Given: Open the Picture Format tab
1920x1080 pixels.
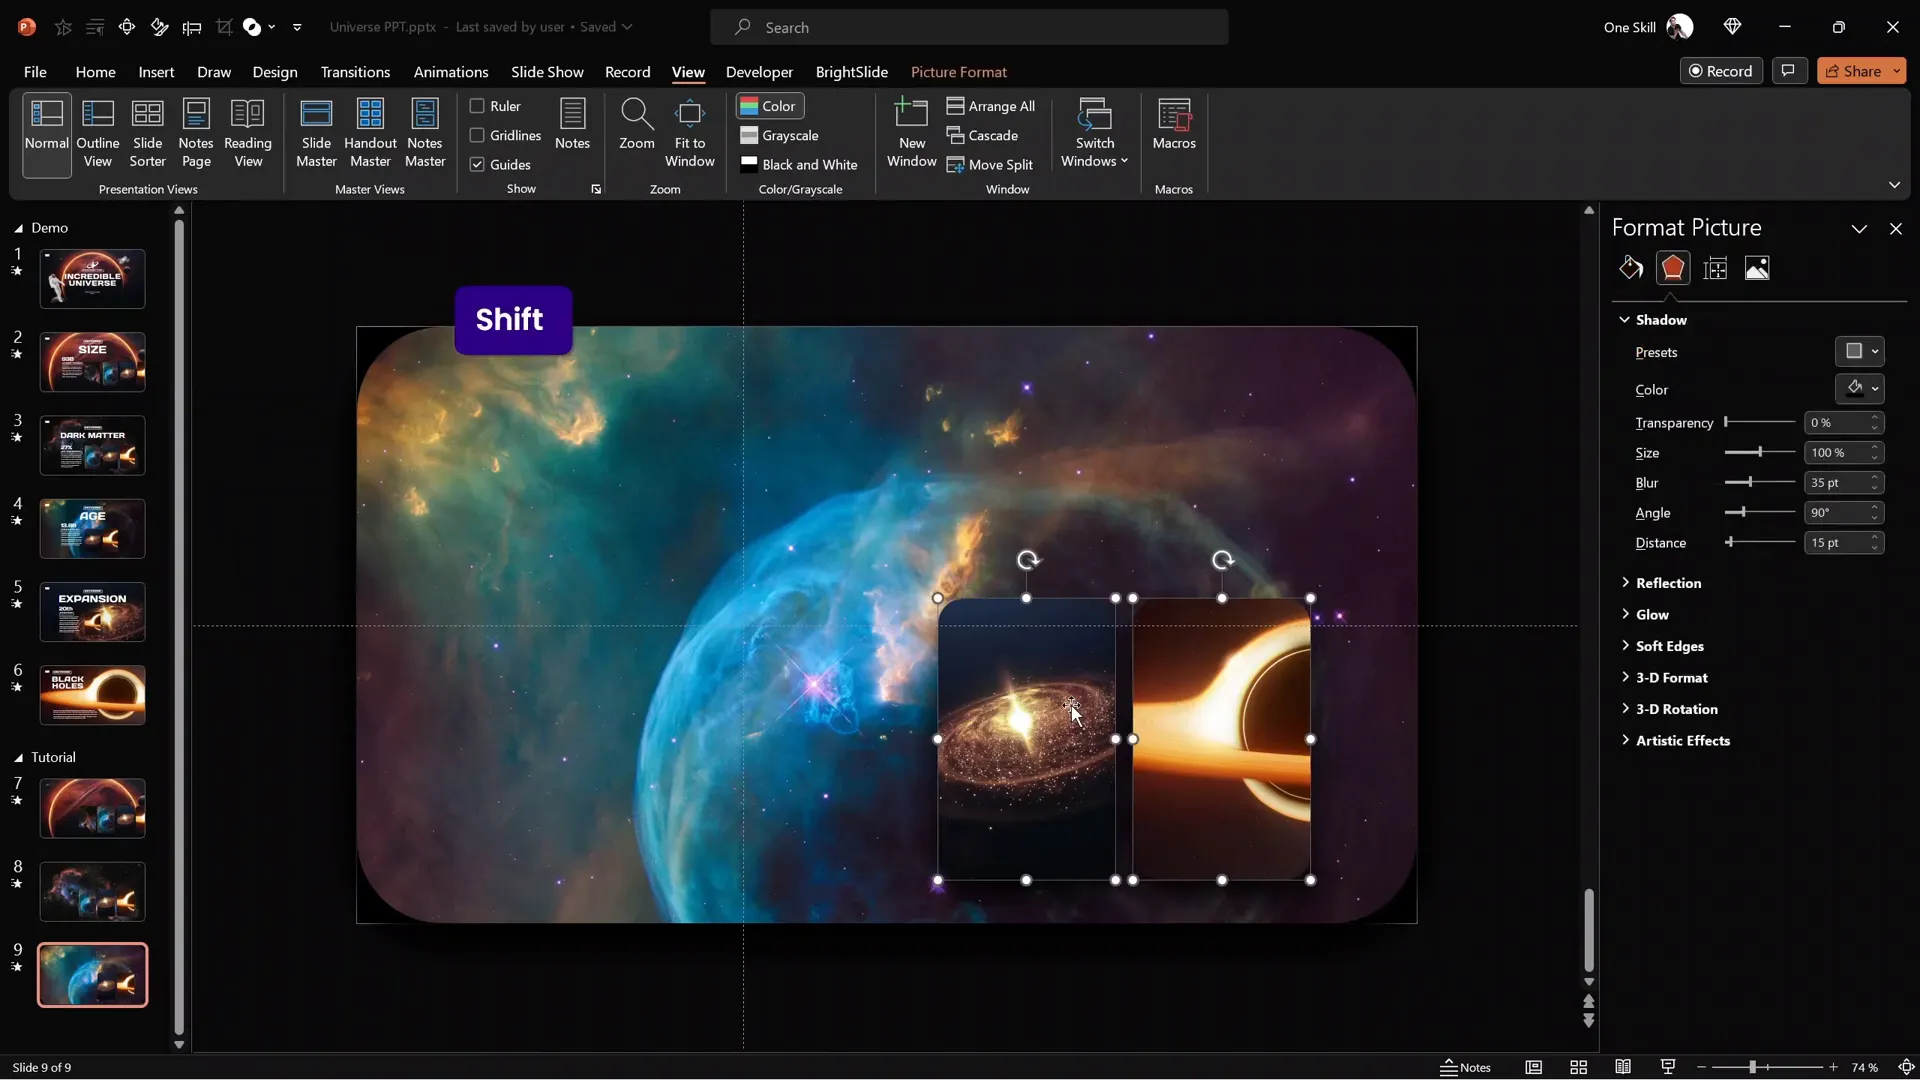Looking at the screenshot, I should (958, 72).
